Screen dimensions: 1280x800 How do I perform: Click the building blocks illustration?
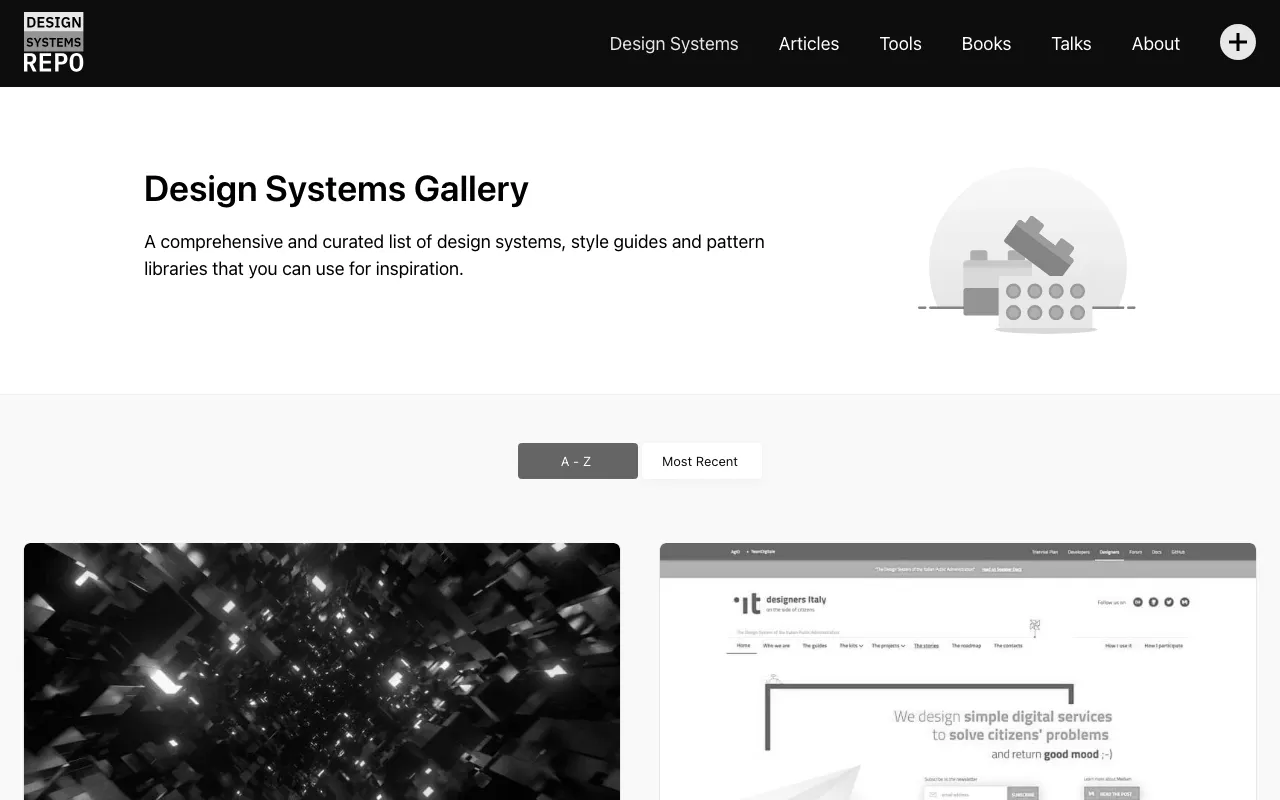1027,251
